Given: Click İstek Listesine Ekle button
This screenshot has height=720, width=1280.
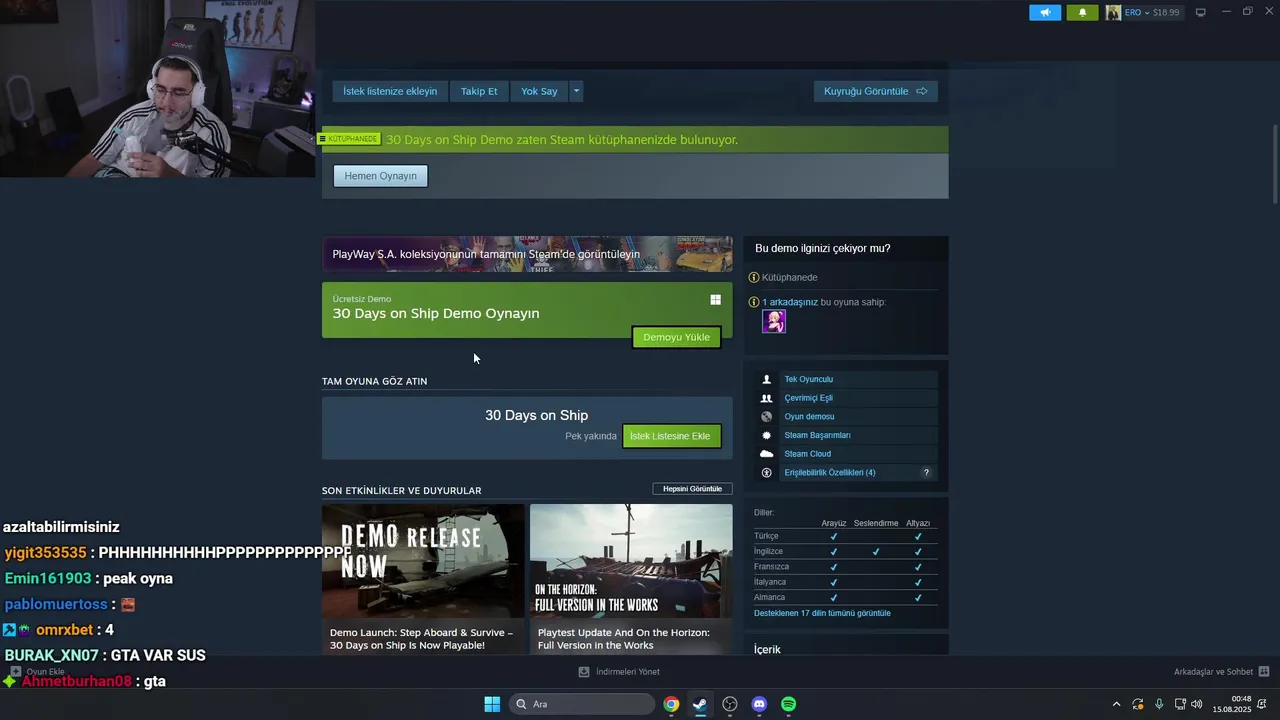Looking at the screenshot, I should 670,436.
